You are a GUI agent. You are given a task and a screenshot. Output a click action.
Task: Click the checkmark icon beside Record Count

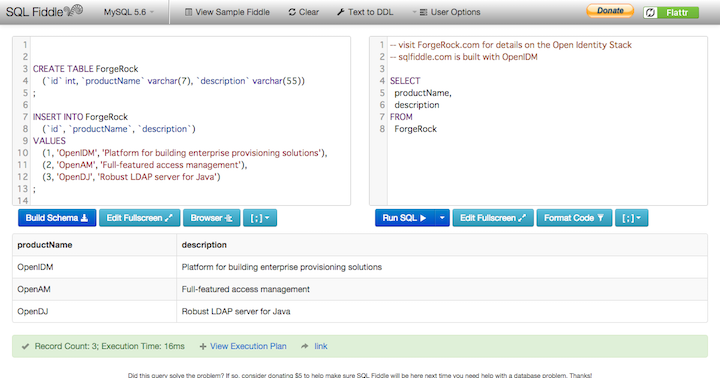(25, 346)
